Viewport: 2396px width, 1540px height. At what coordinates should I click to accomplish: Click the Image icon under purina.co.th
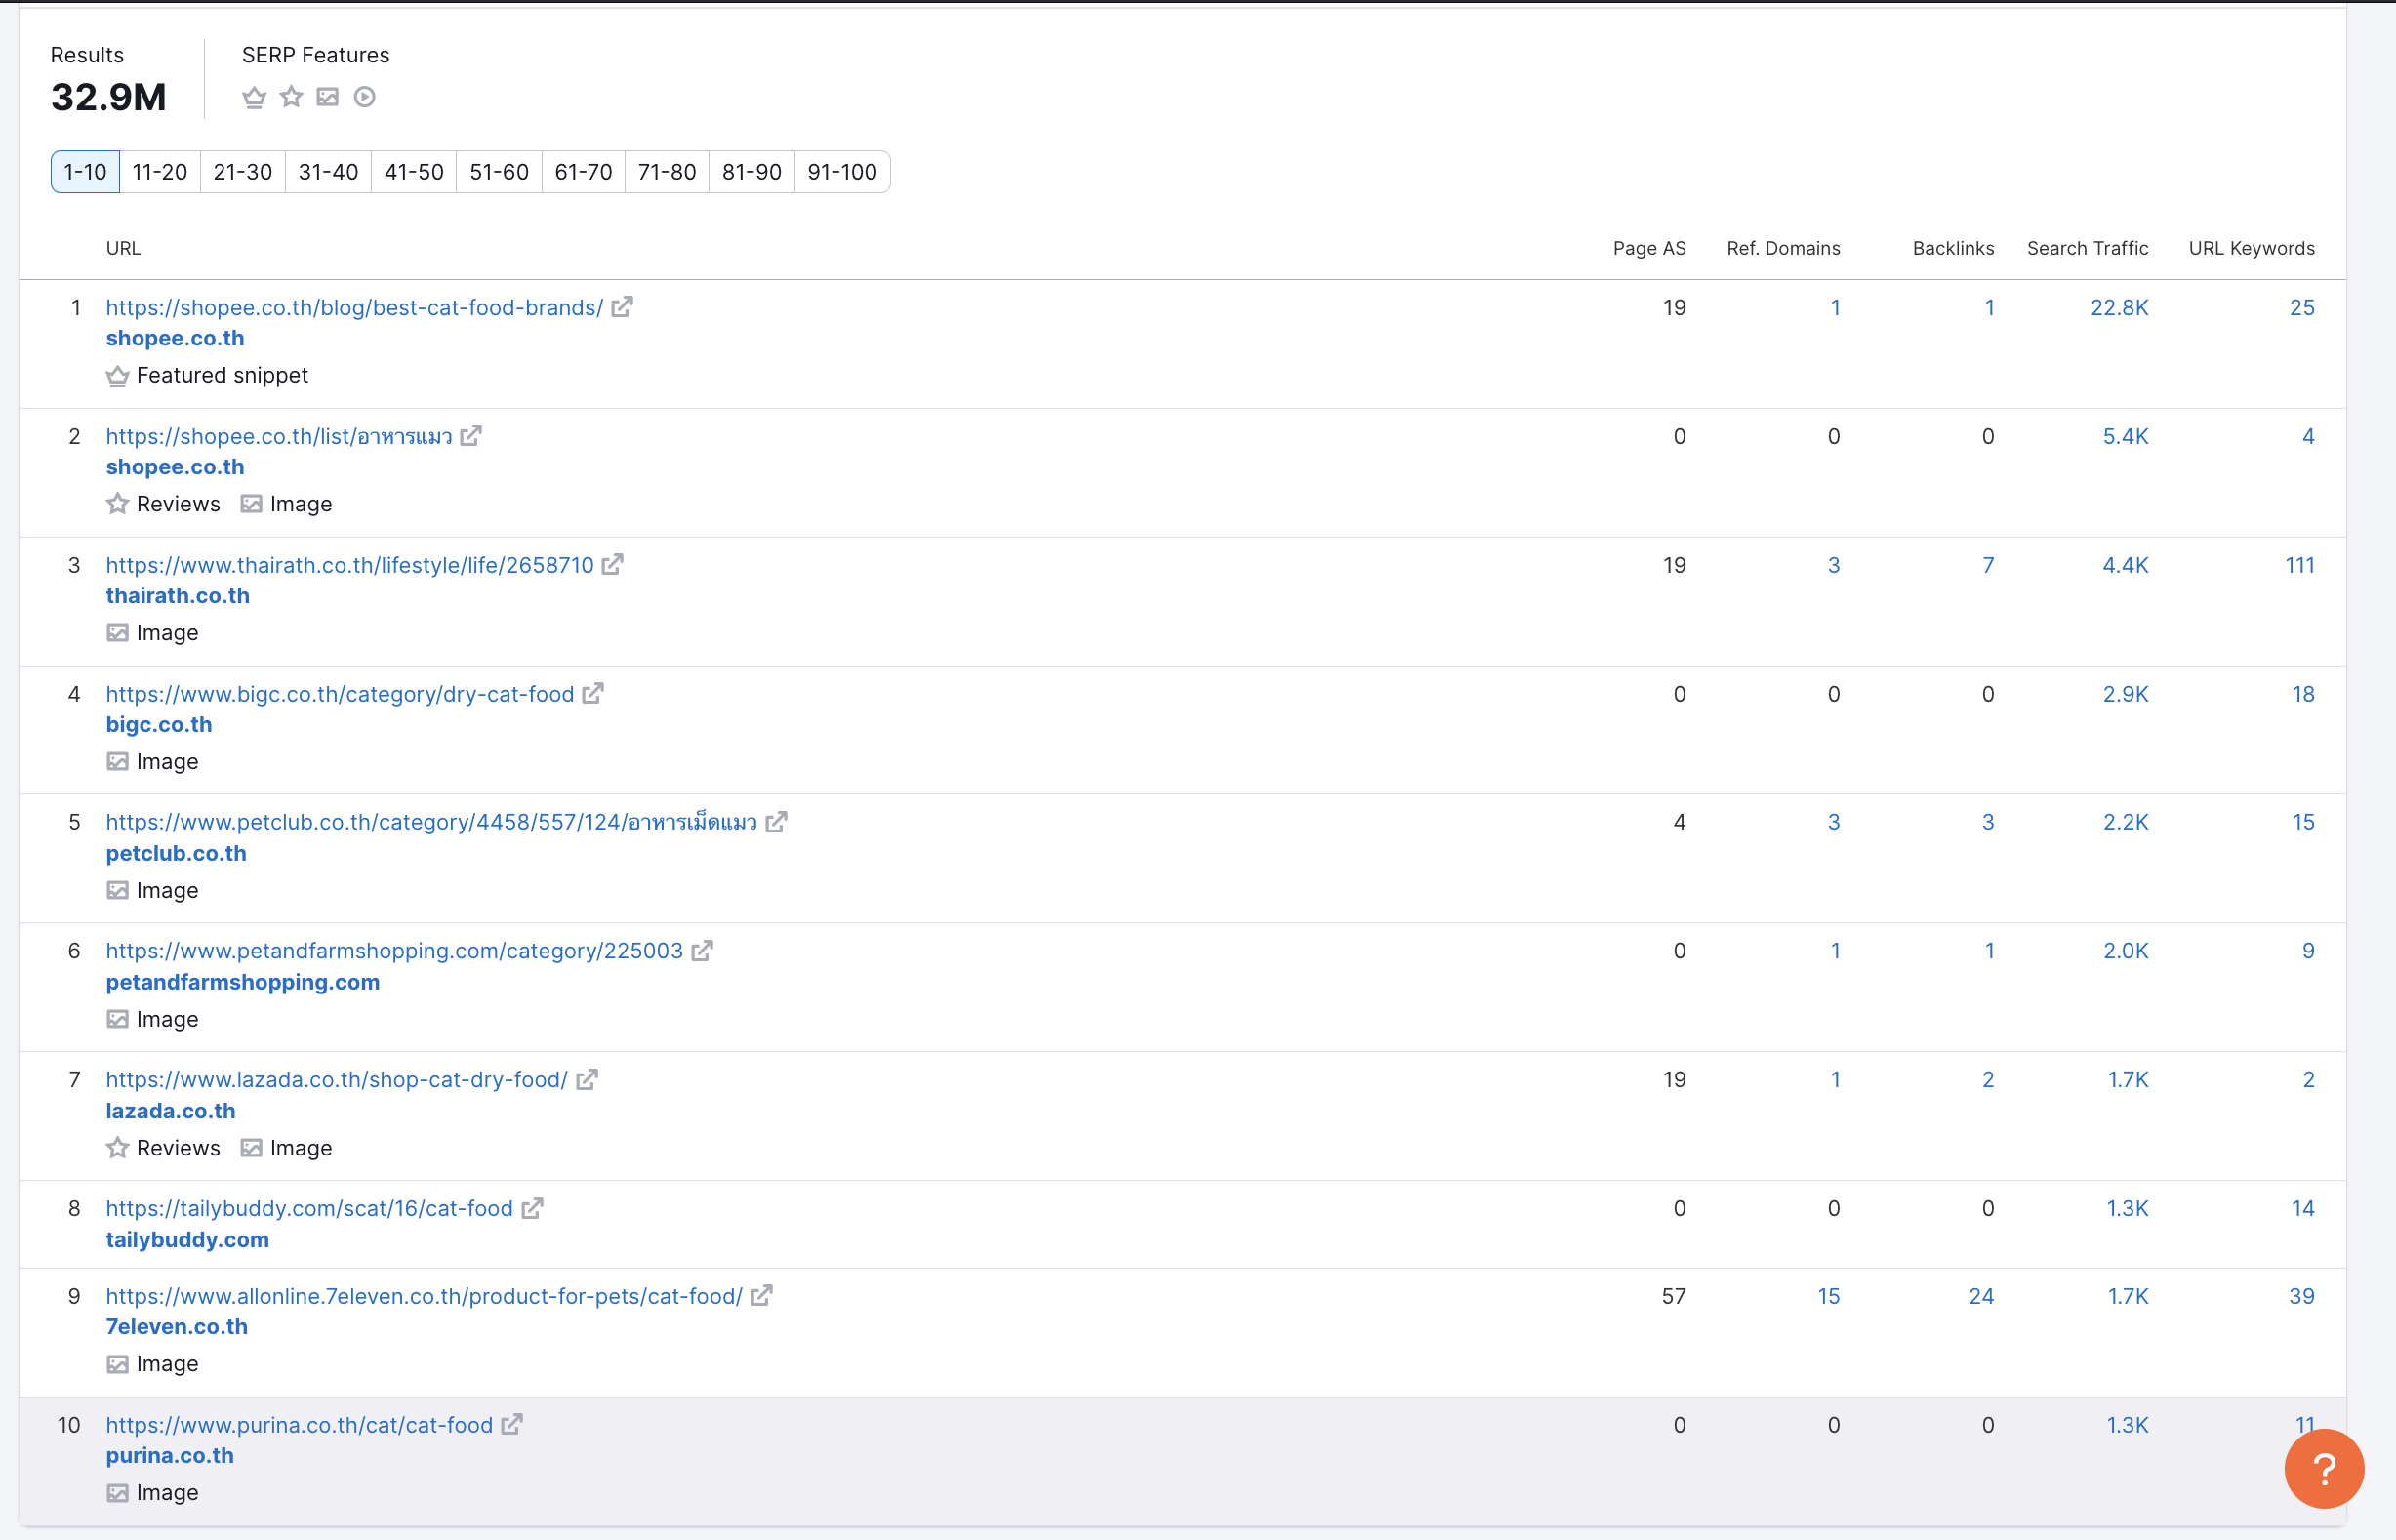click(118, 1493)
